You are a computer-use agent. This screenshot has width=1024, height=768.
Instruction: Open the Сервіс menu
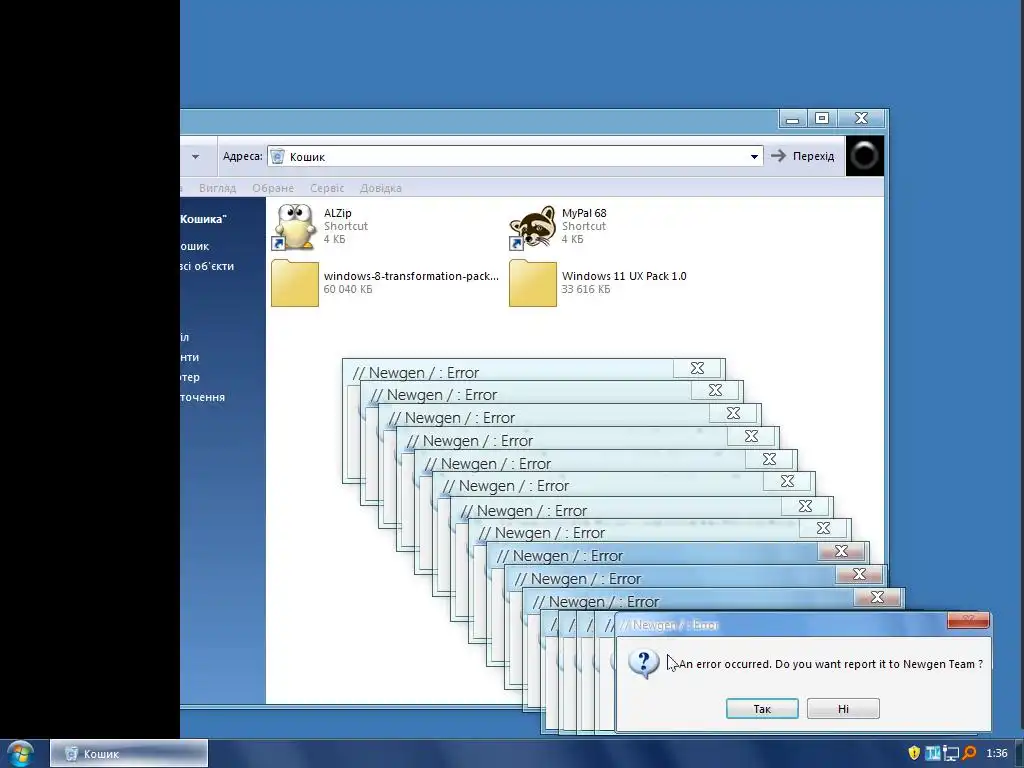point(327,188)
